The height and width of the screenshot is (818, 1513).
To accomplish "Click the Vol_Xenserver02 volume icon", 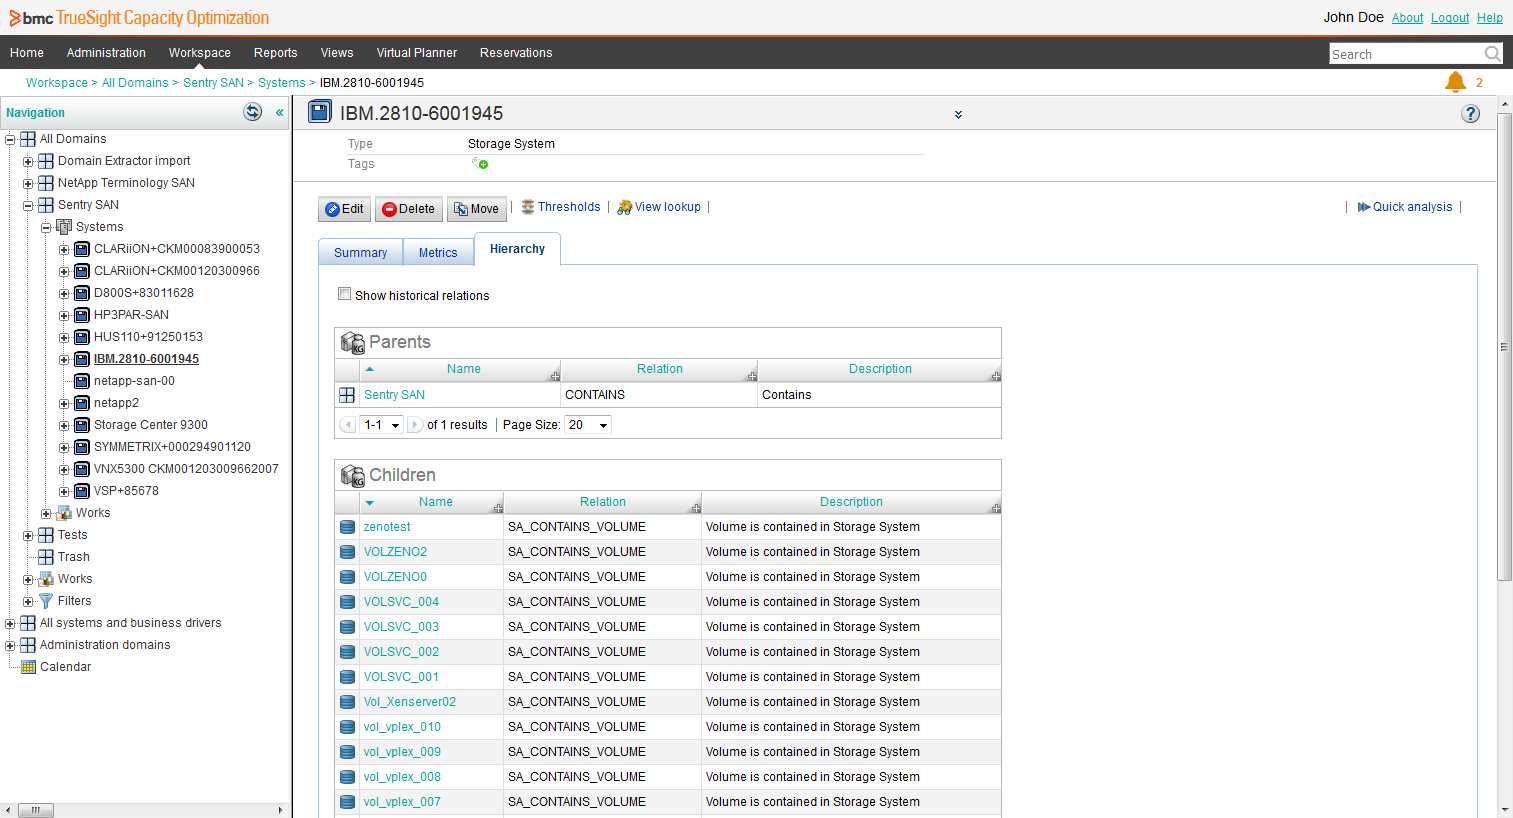I will [x=347, y=702].
